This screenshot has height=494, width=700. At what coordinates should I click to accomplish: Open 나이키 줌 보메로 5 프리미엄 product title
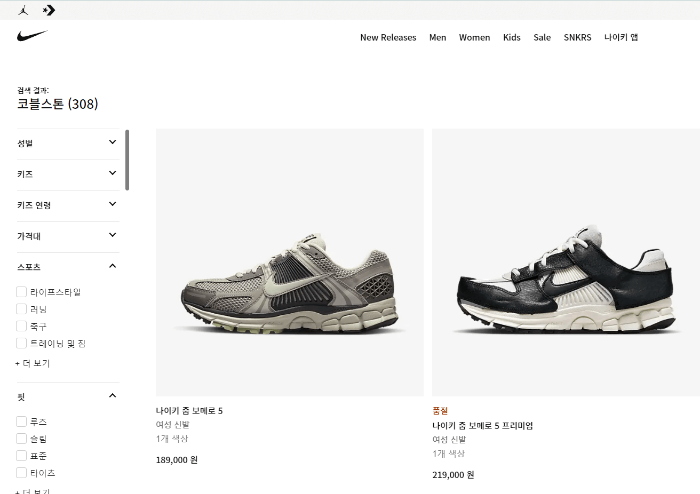(483, 426)
